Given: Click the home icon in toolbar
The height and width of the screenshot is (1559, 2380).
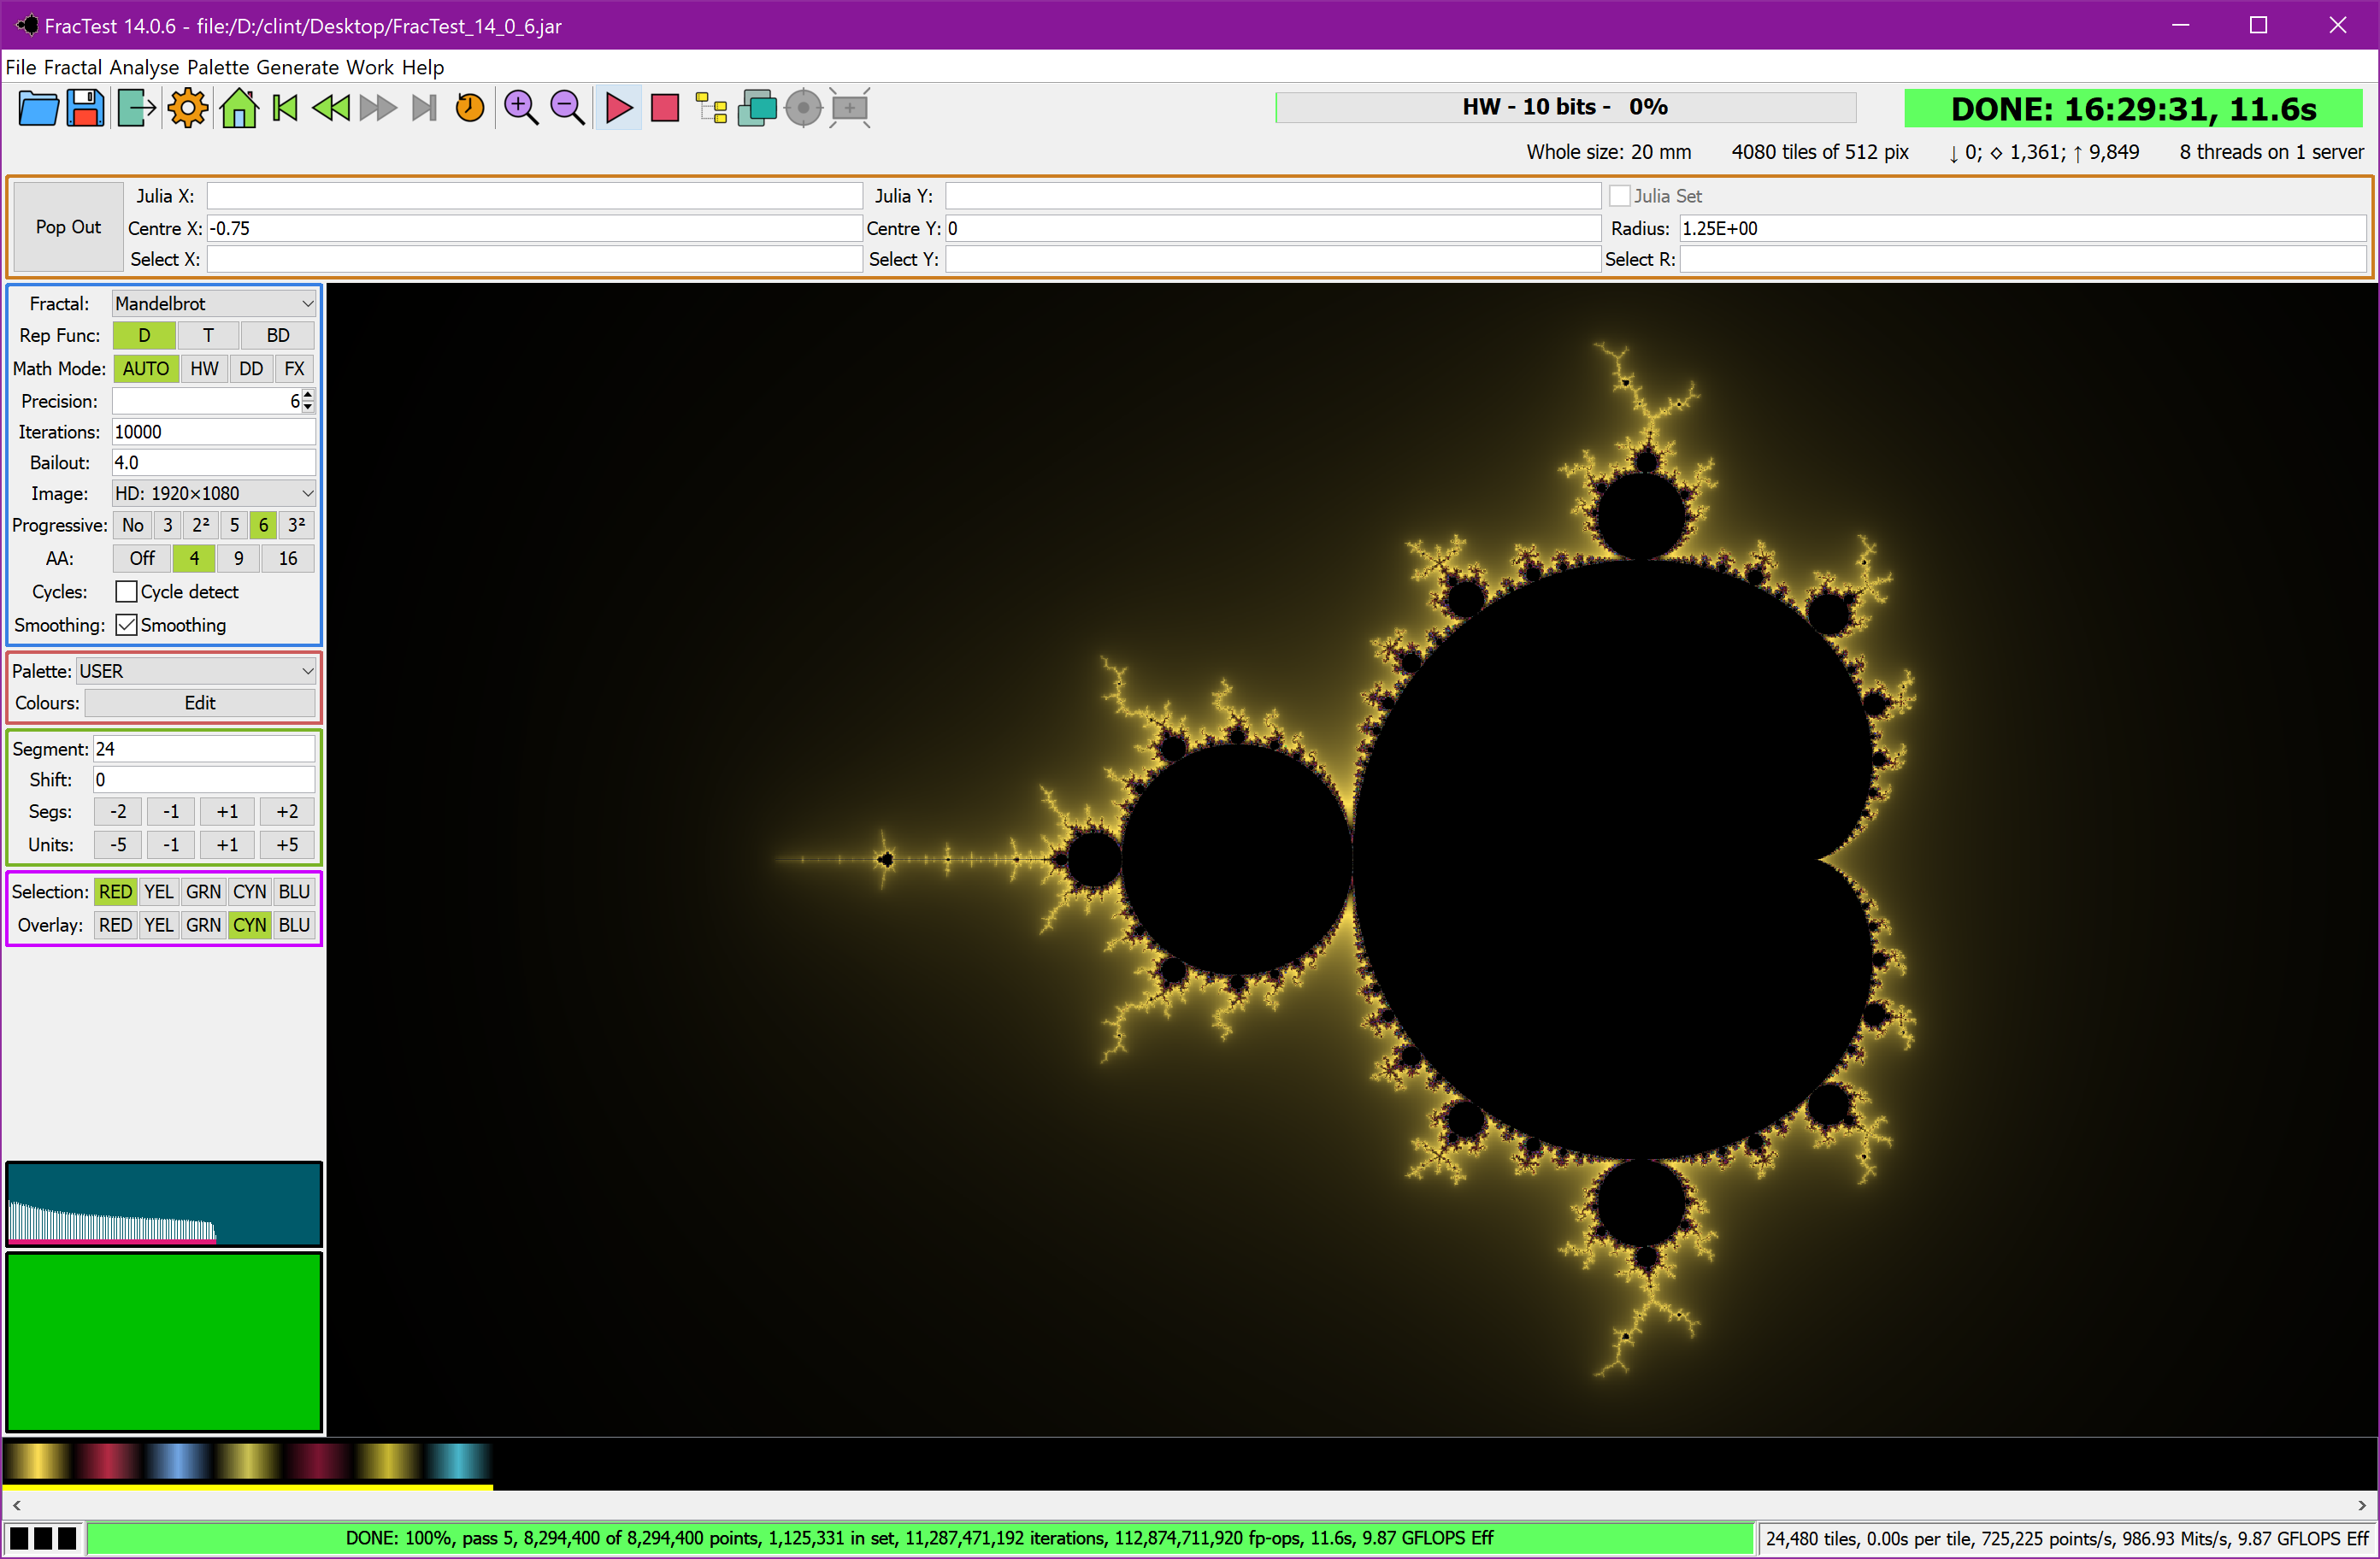Looking at the screenshot, I should [x=238, y=108].
